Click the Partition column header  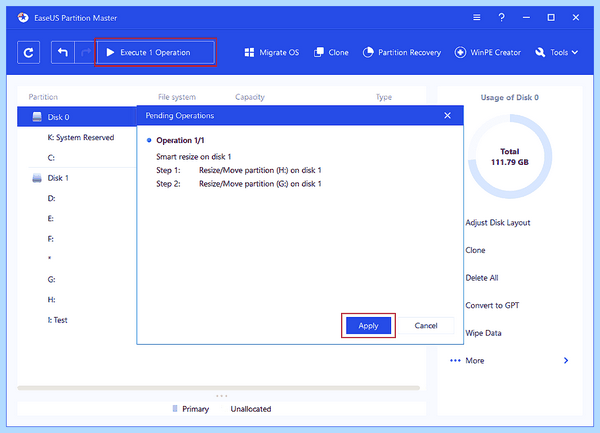point(43,97)
